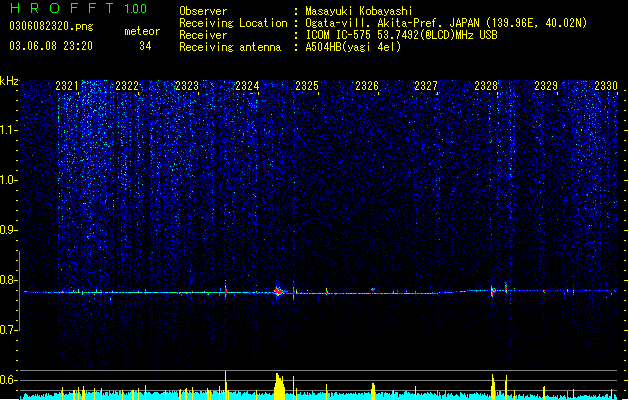Screen dimensions: 629x400
Task: Click the kHz axis unit label
Action: (x=9, y=81)
